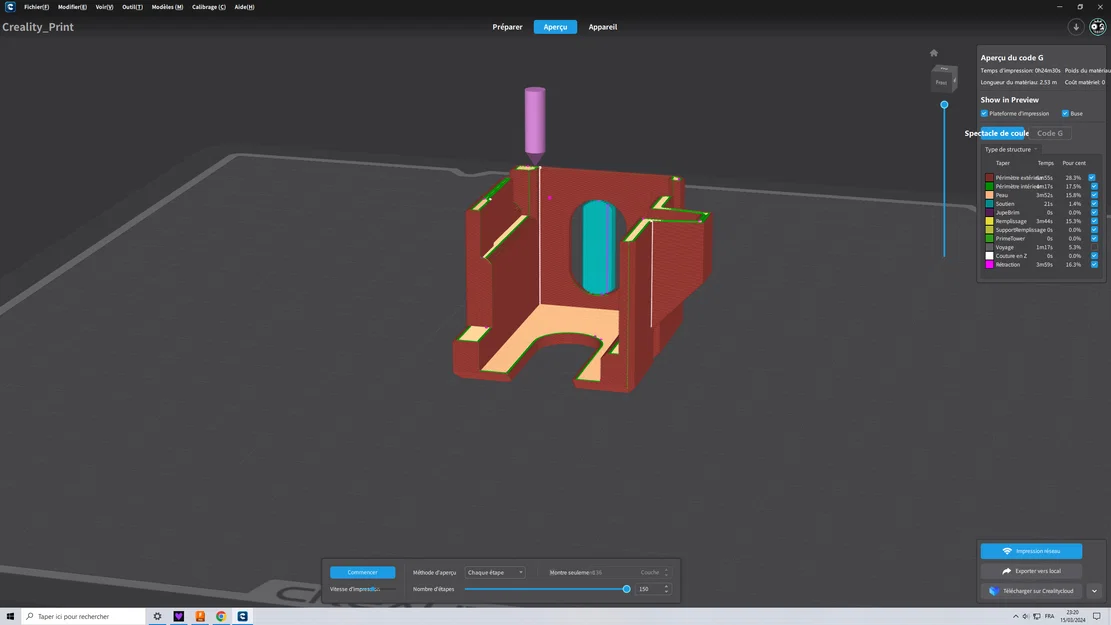Click the download arrow icon beside the avatar
The height and width of the screenshot is (625, 1111).
(1076, 26)
